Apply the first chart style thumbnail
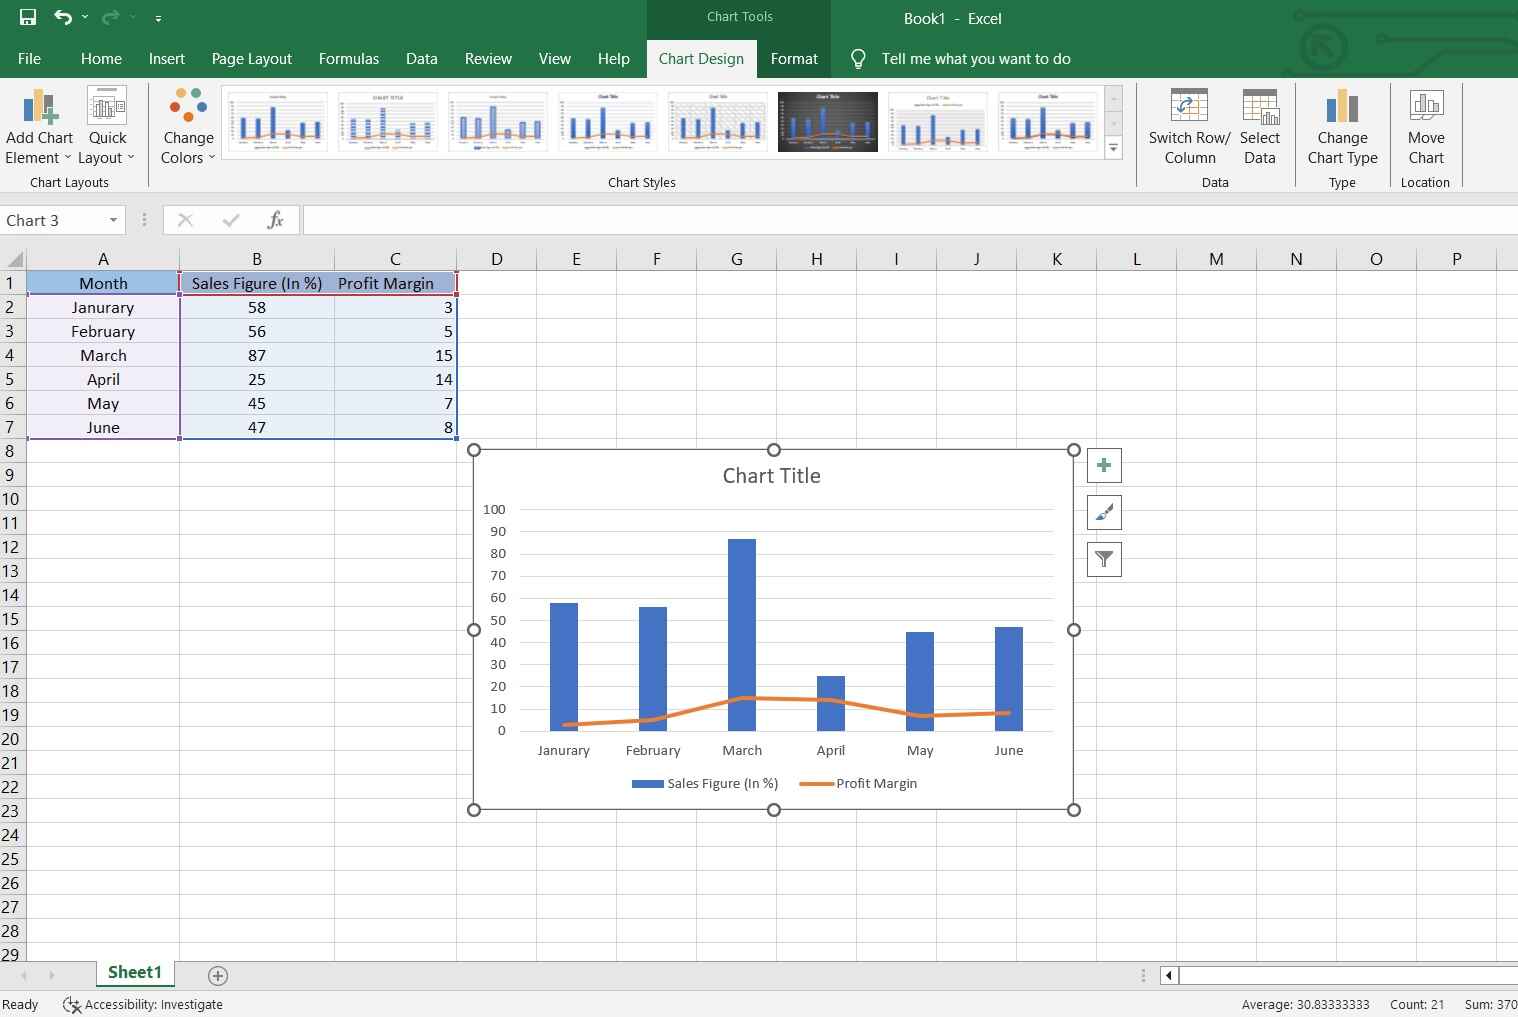Screen dimensions: 1518x1017 tap(278, 122)
